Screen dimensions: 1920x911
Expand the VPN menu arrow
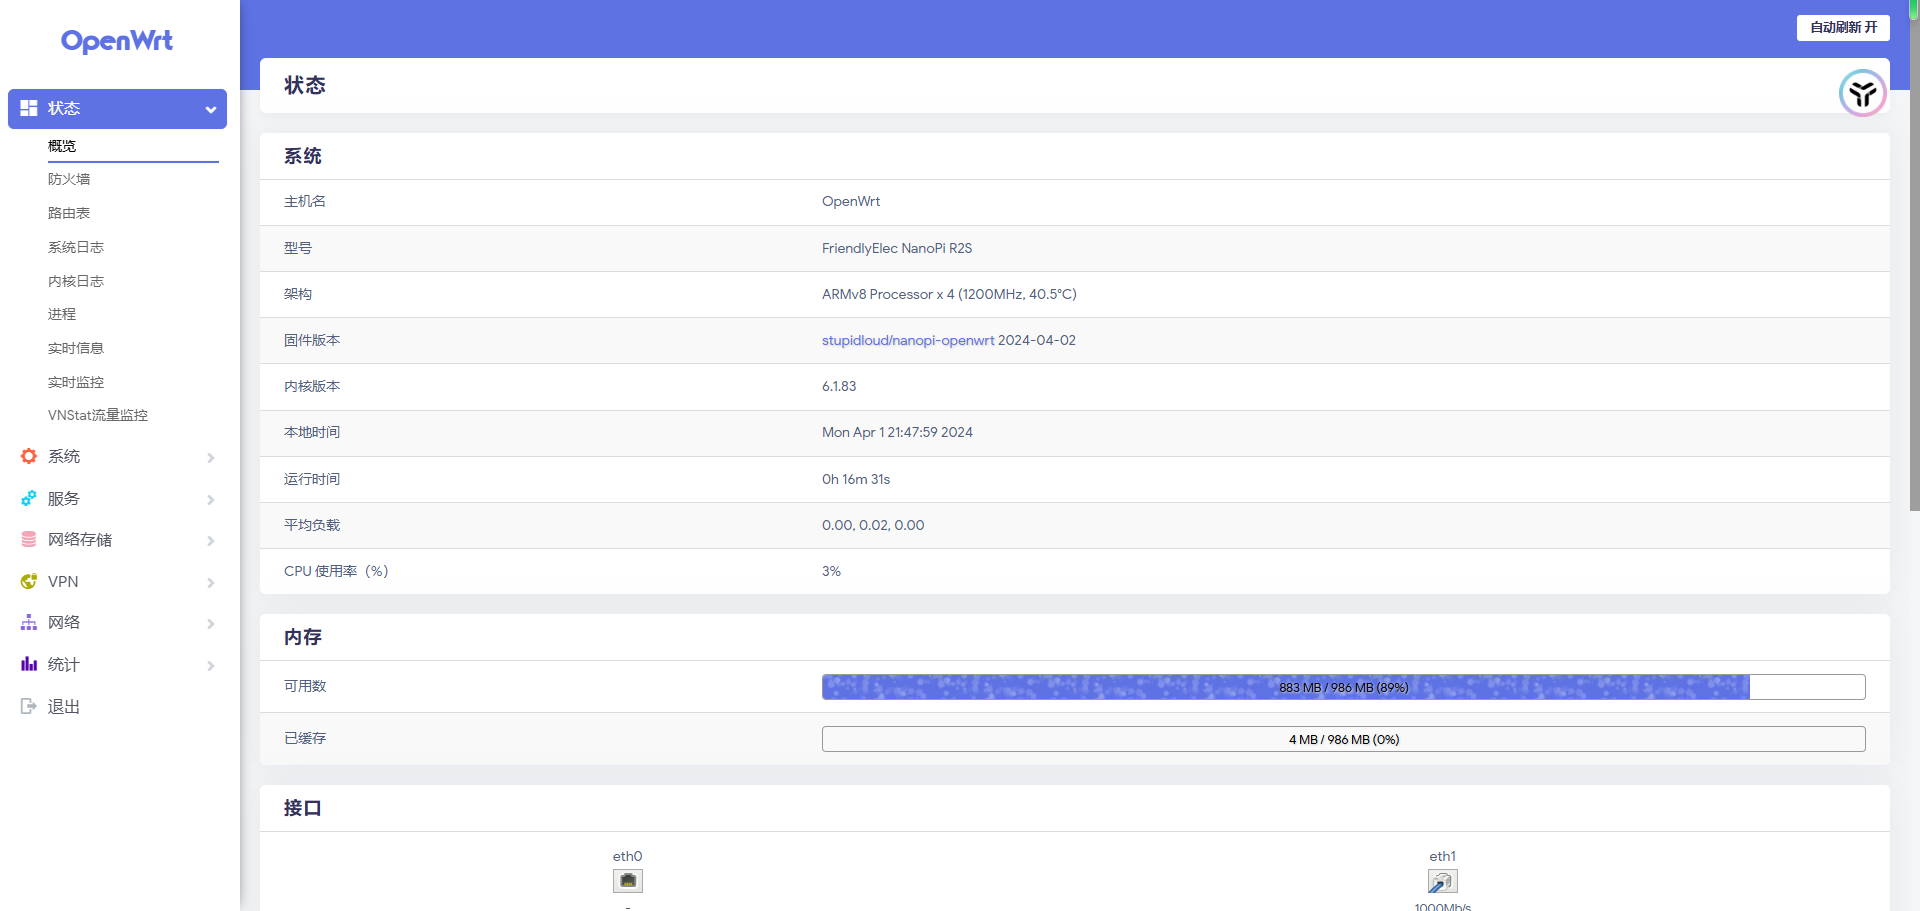(211, 582)
